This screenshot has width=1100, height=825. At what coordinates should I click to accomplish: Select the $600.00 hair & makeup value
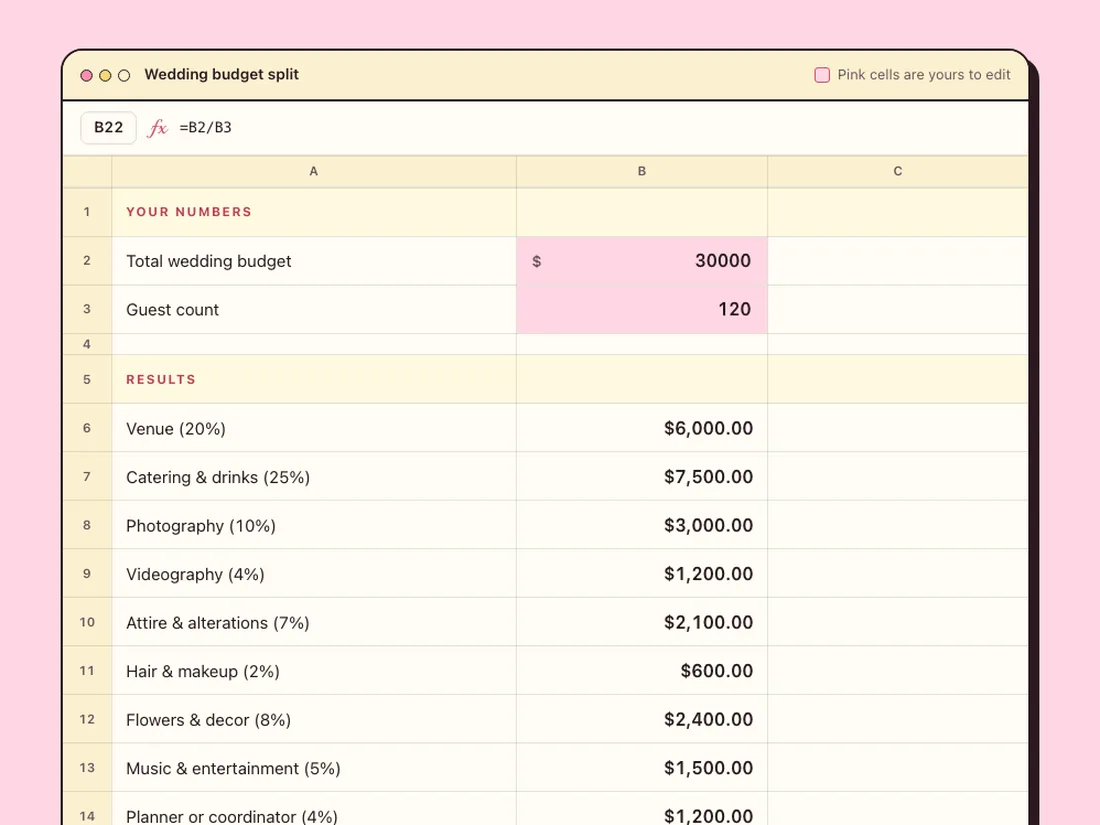(x=642, y=671)
